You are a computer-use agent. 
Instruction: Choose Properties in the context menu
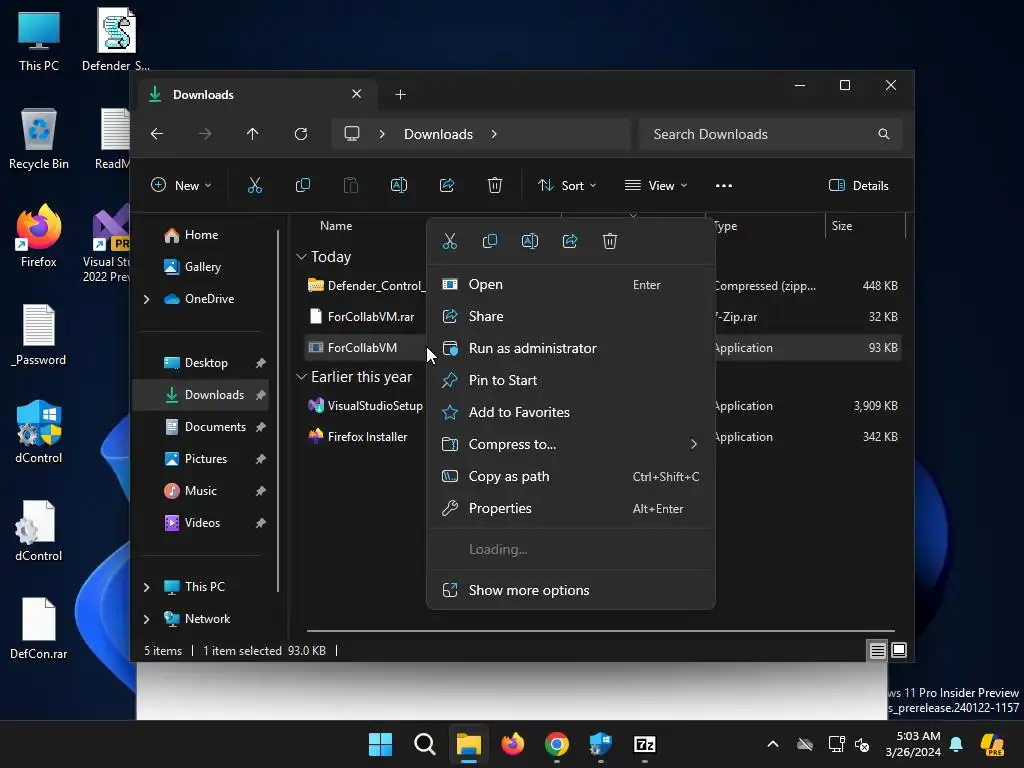[570, 508]
